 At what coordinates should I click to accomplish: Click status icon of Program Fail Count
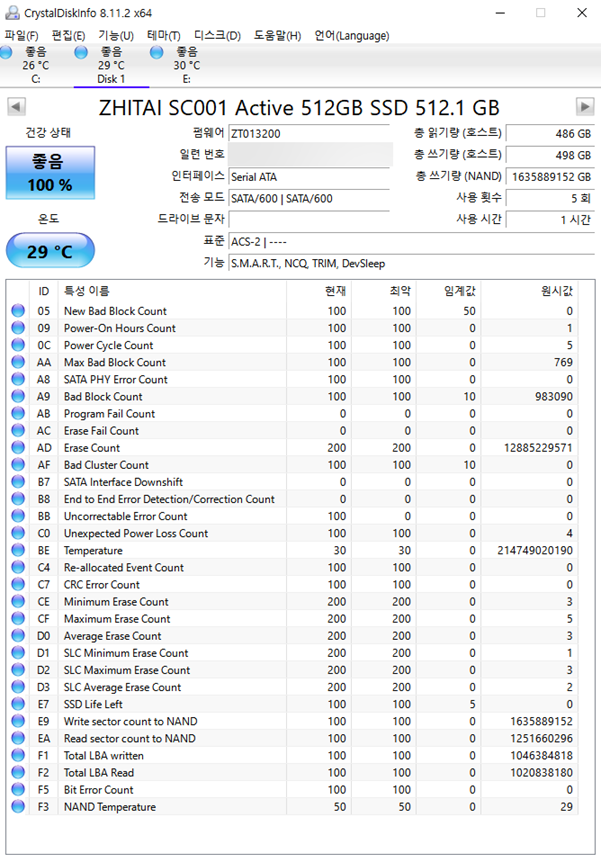click(18, 413)
